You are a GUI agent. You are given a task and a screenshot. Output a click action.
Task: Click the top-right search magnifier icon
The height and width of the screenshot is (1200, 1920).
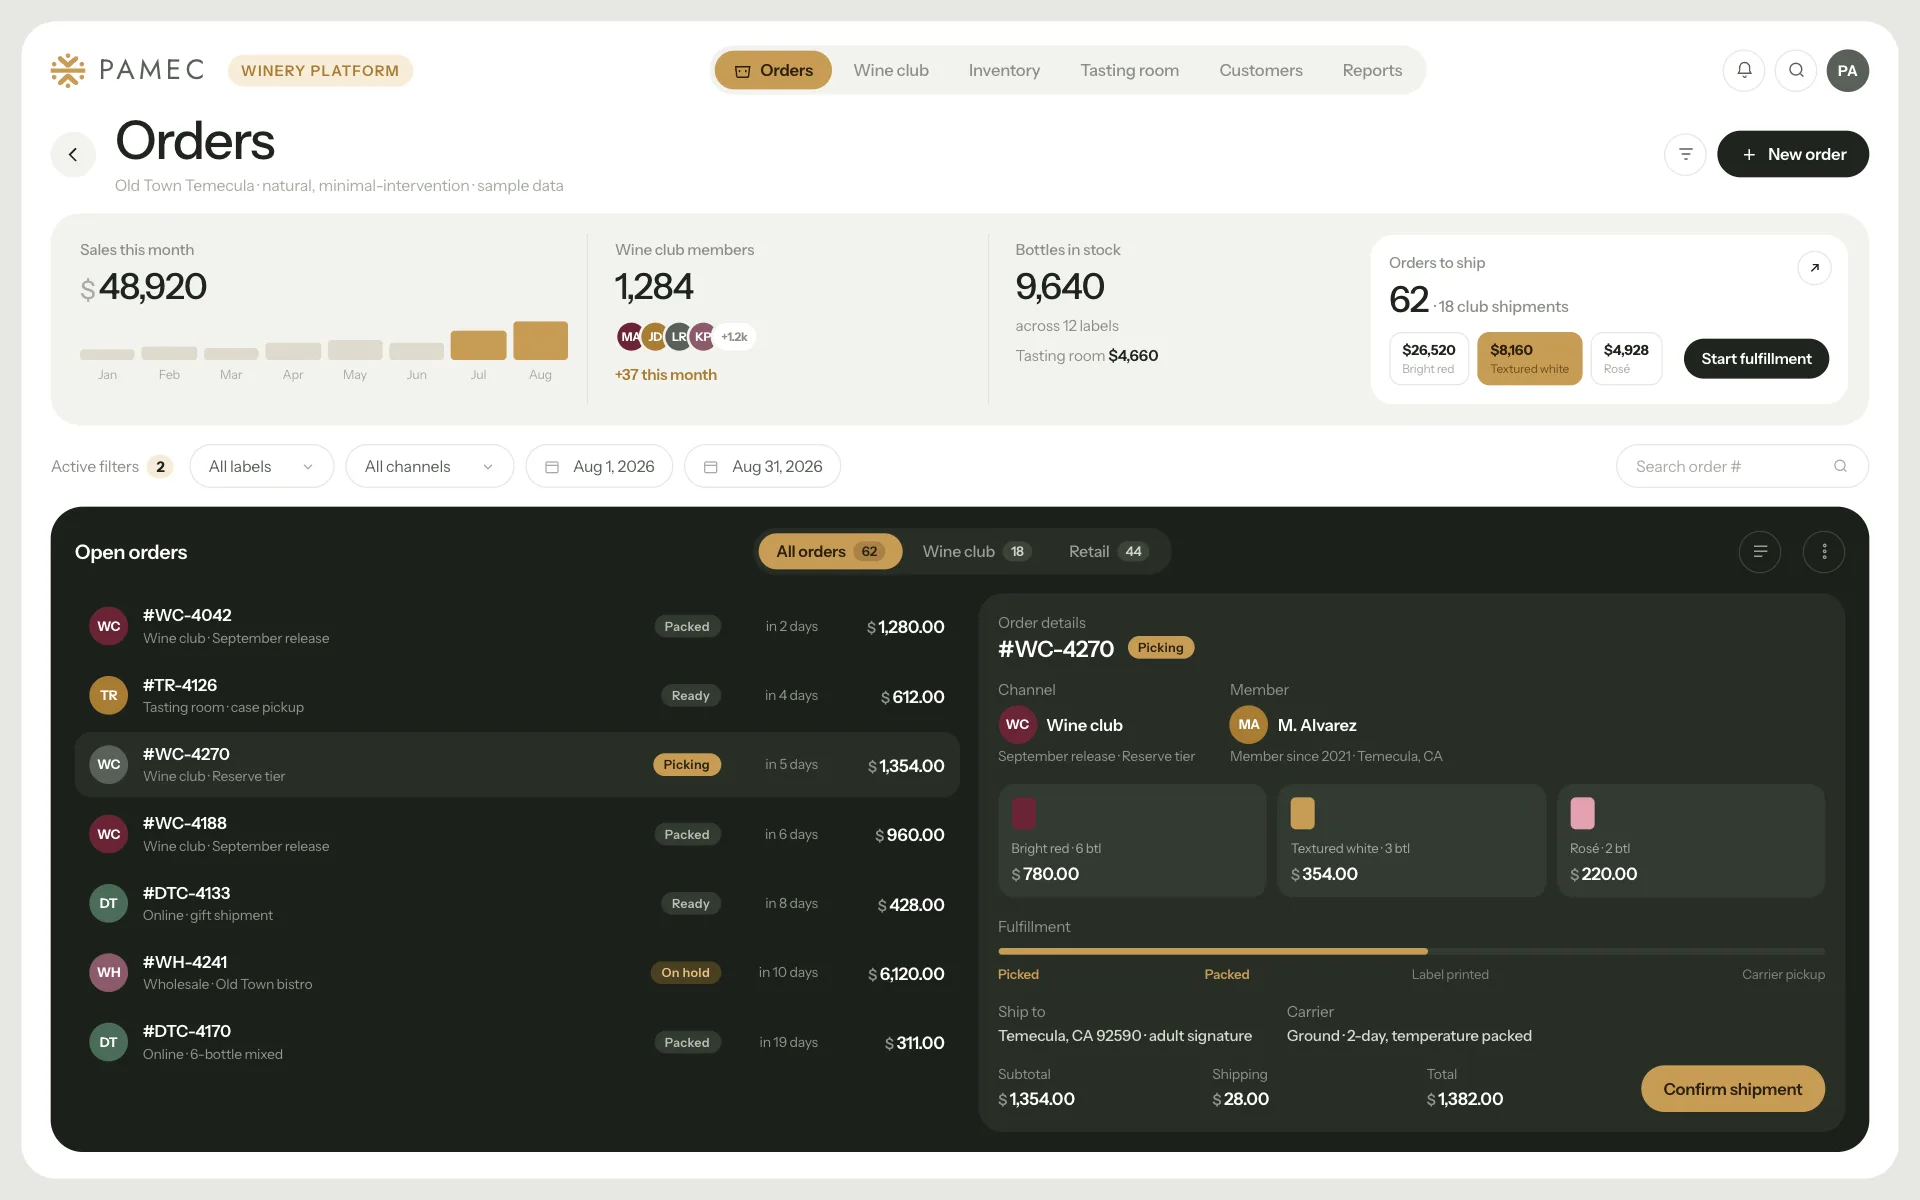(x=1796, y=70)
